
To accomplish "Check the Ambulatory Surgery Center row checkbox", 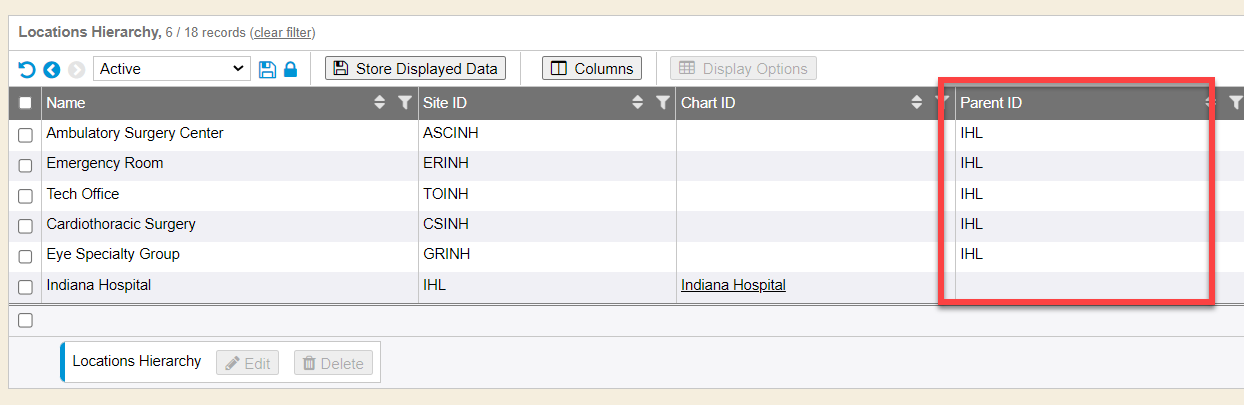I will click(x=26, y=135).
